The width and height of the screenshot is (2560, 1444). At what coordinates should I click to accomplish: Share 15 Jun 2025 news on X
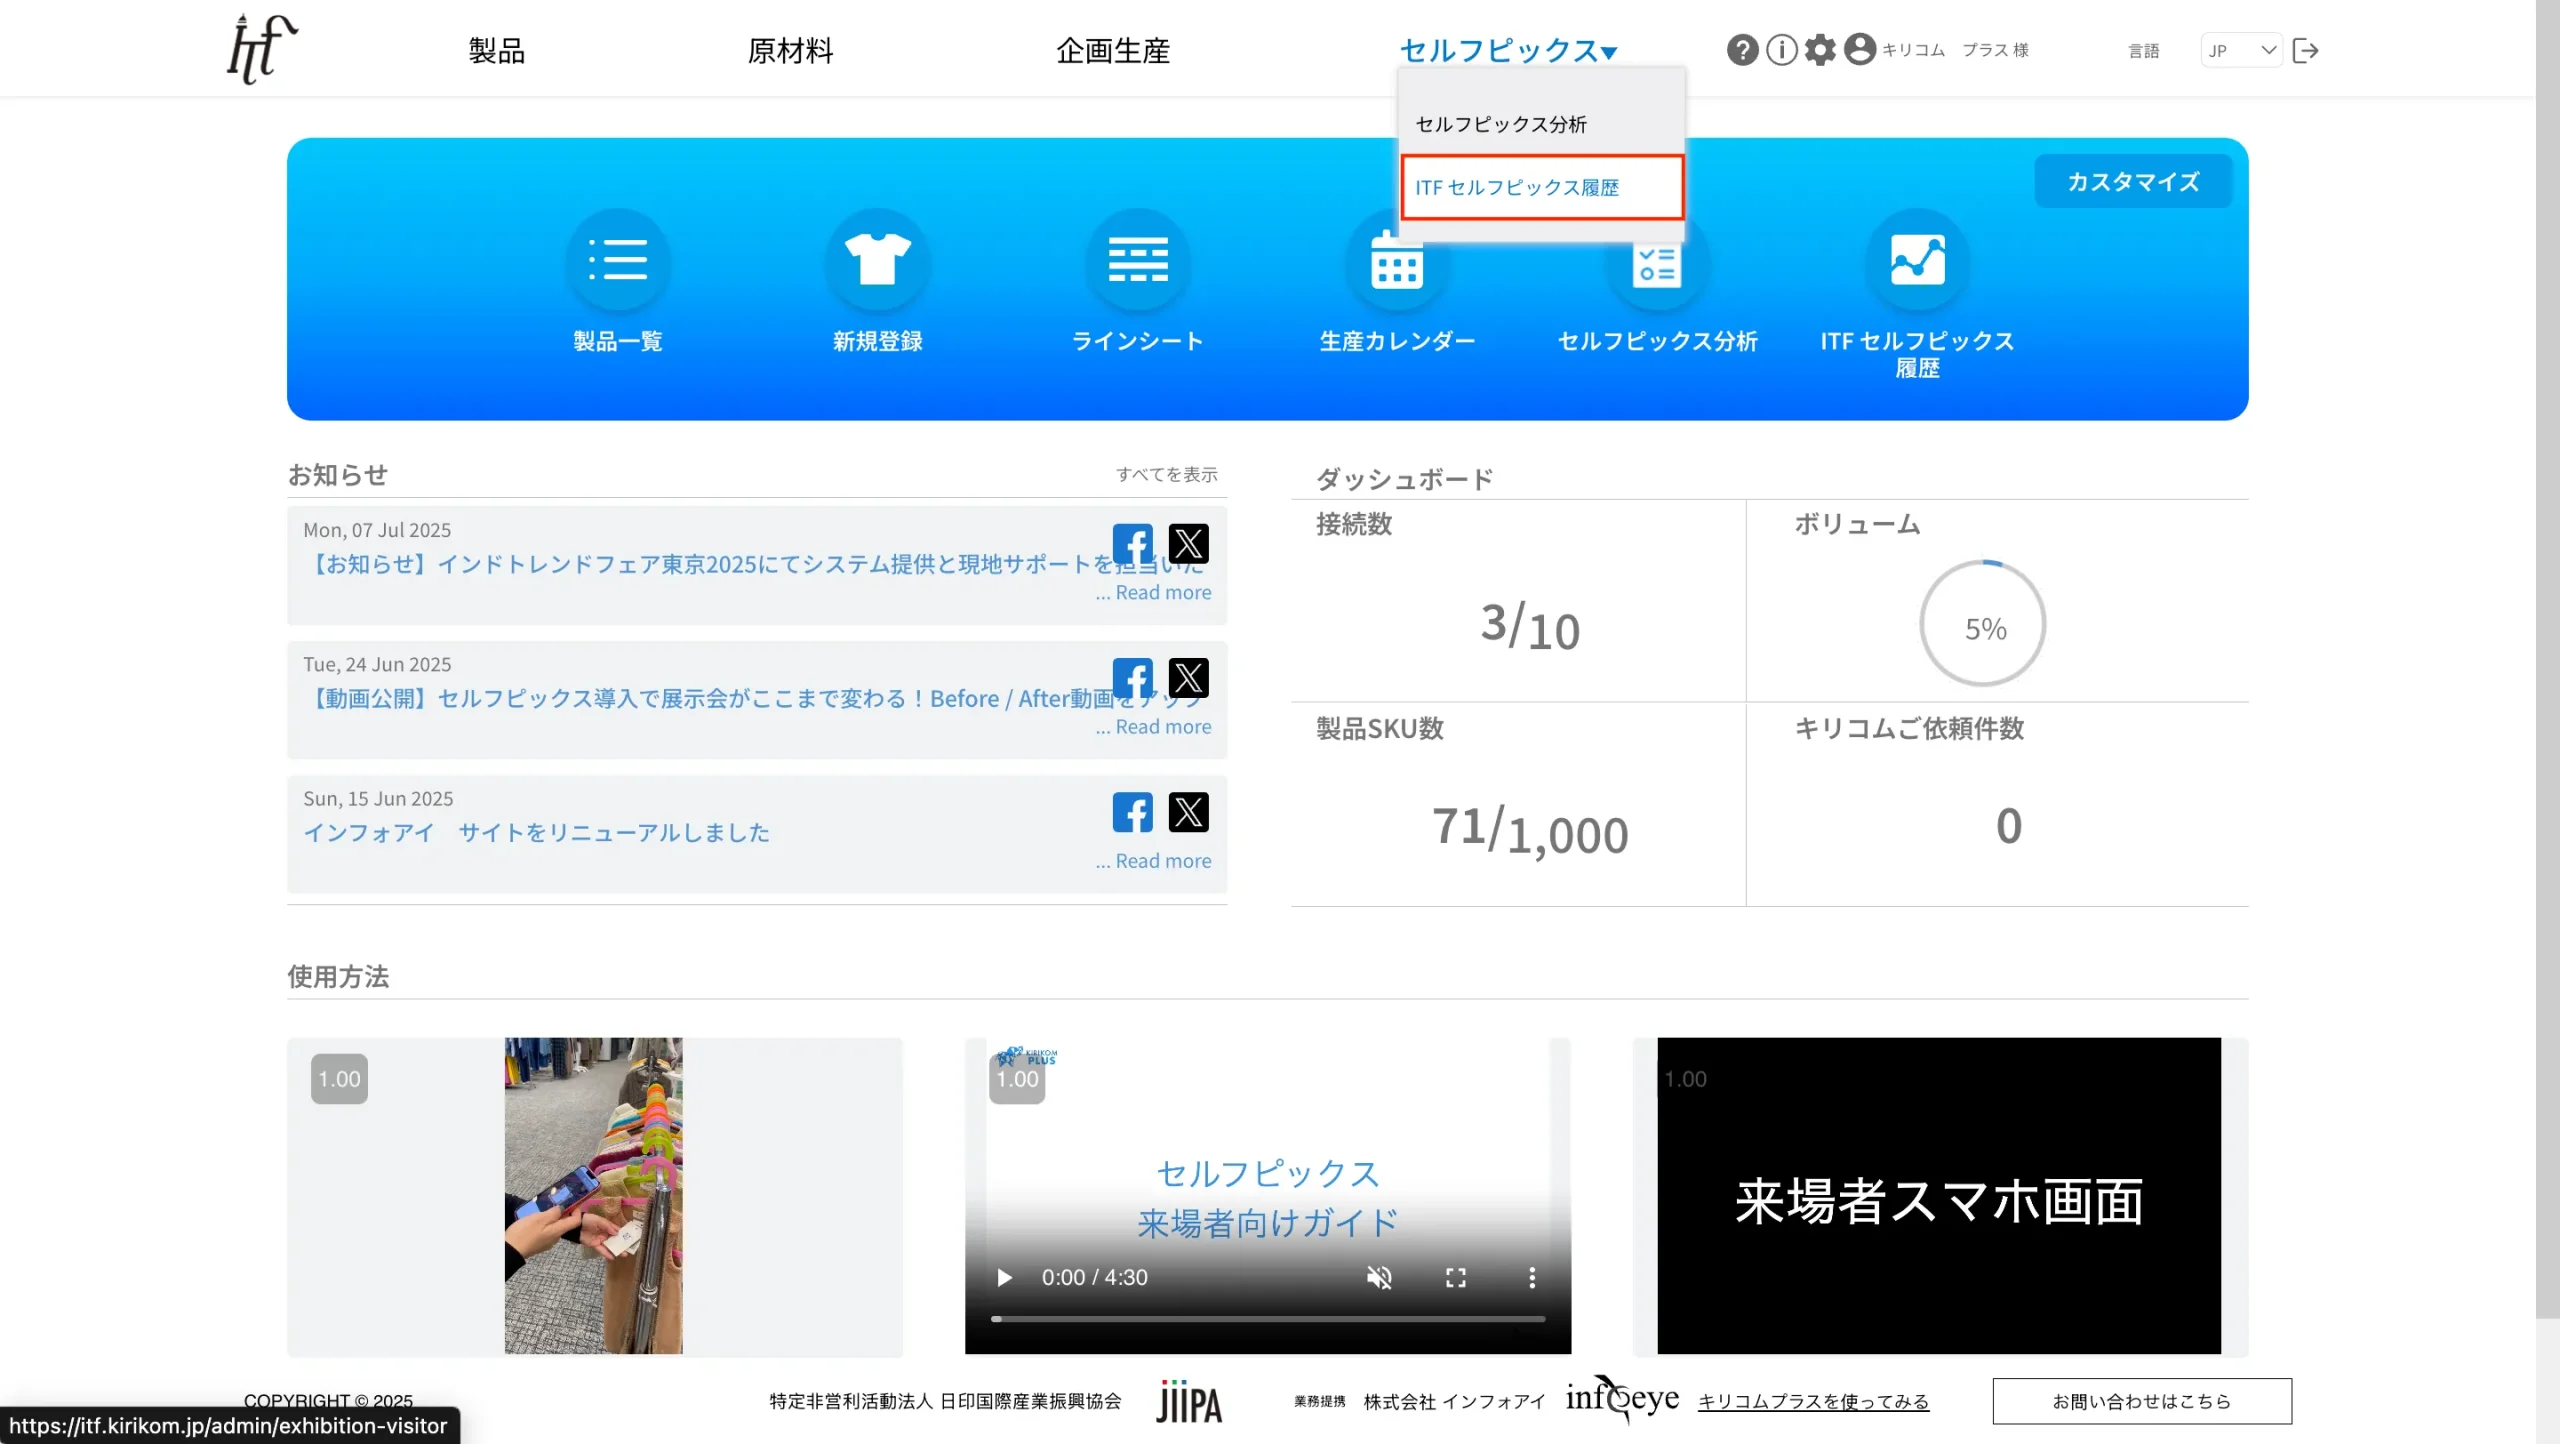pos(1188,812)
